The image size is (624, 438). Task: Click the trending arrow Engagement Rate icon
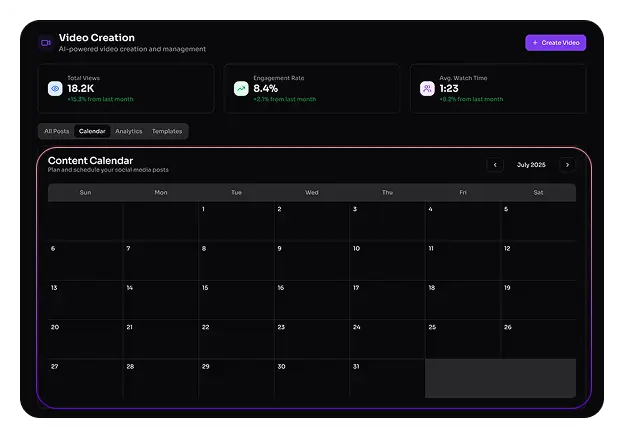tap(241, 88)
